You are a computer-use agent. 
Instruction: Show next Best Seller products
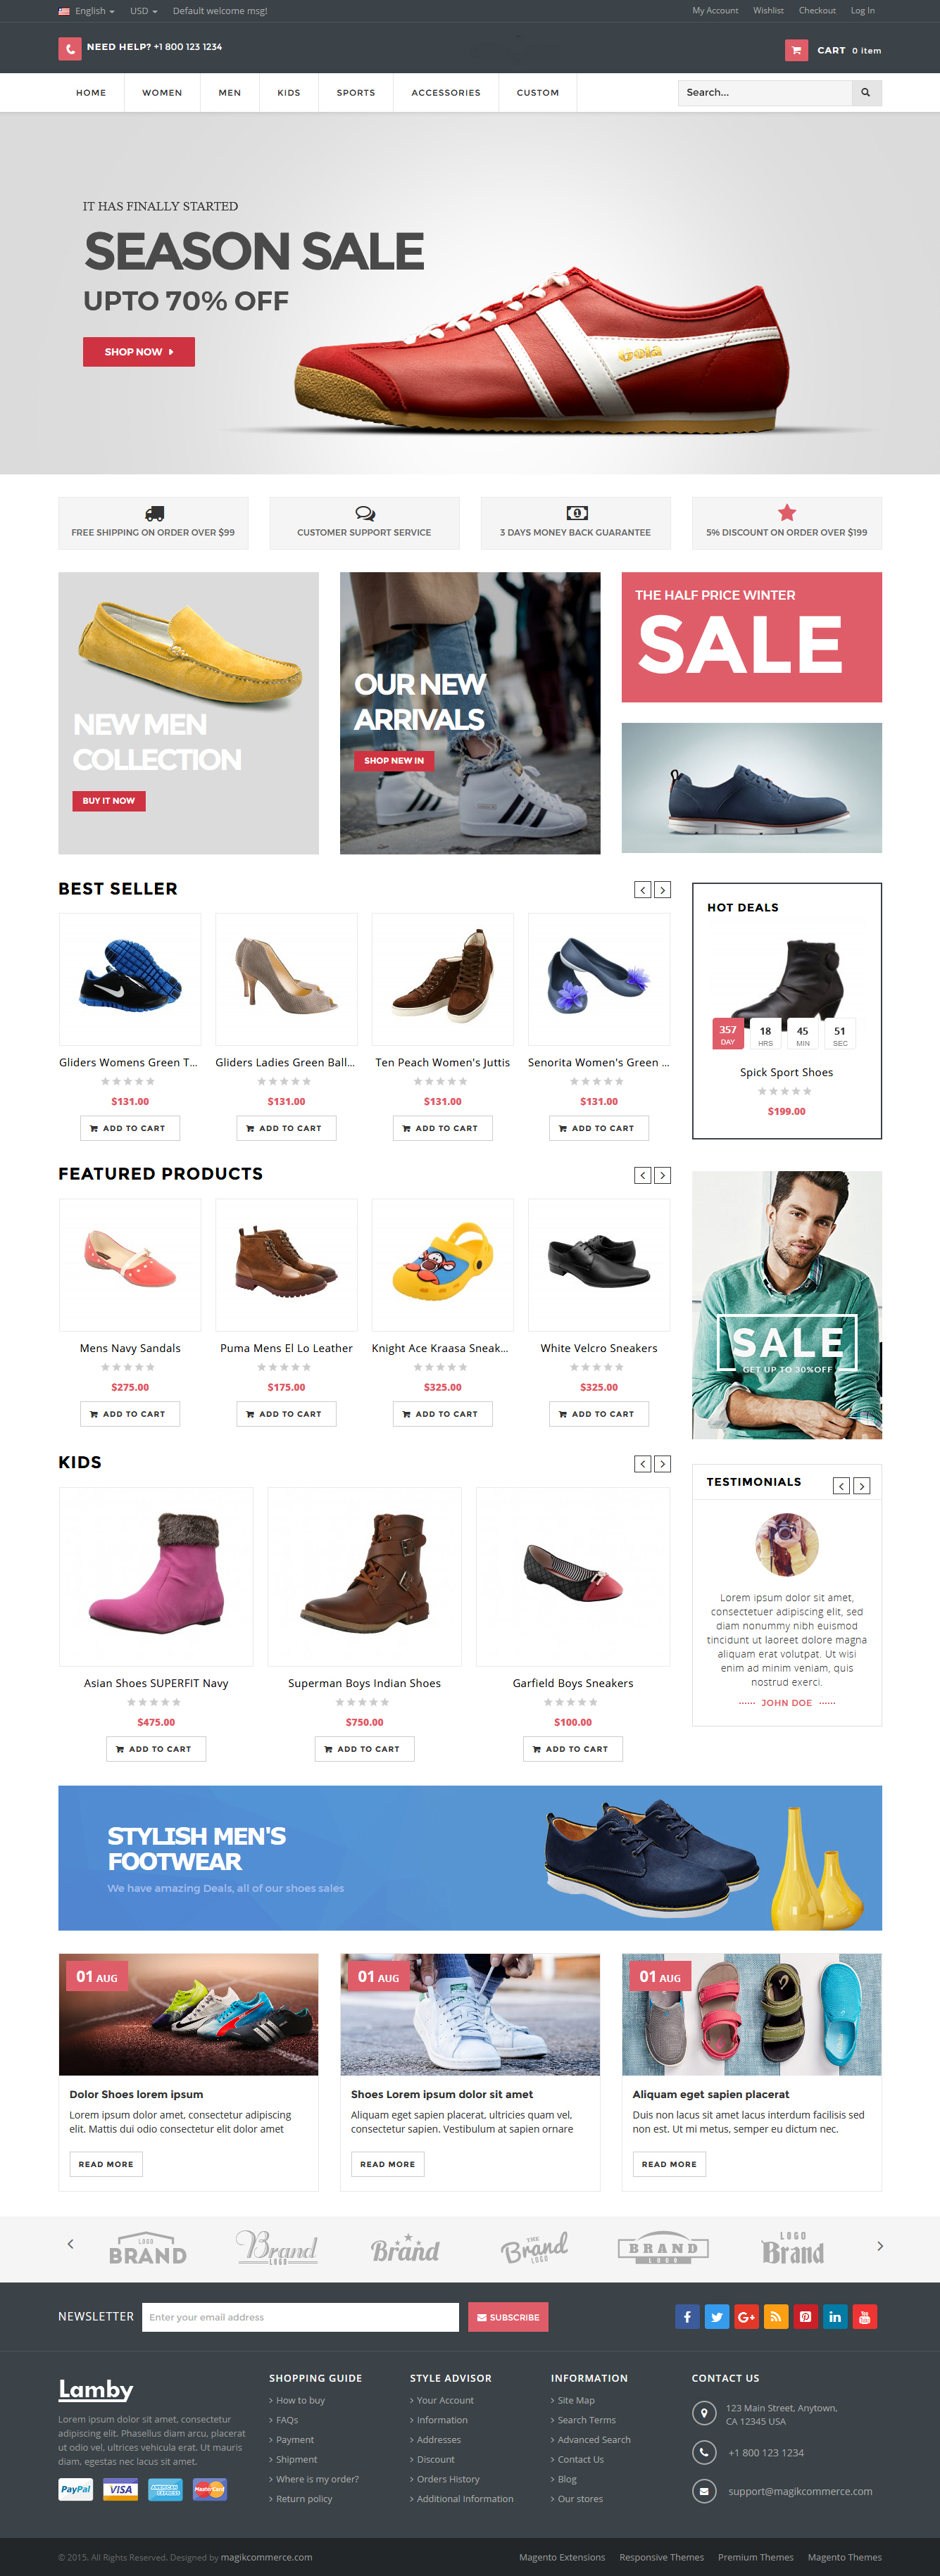(x=662, y=890)
